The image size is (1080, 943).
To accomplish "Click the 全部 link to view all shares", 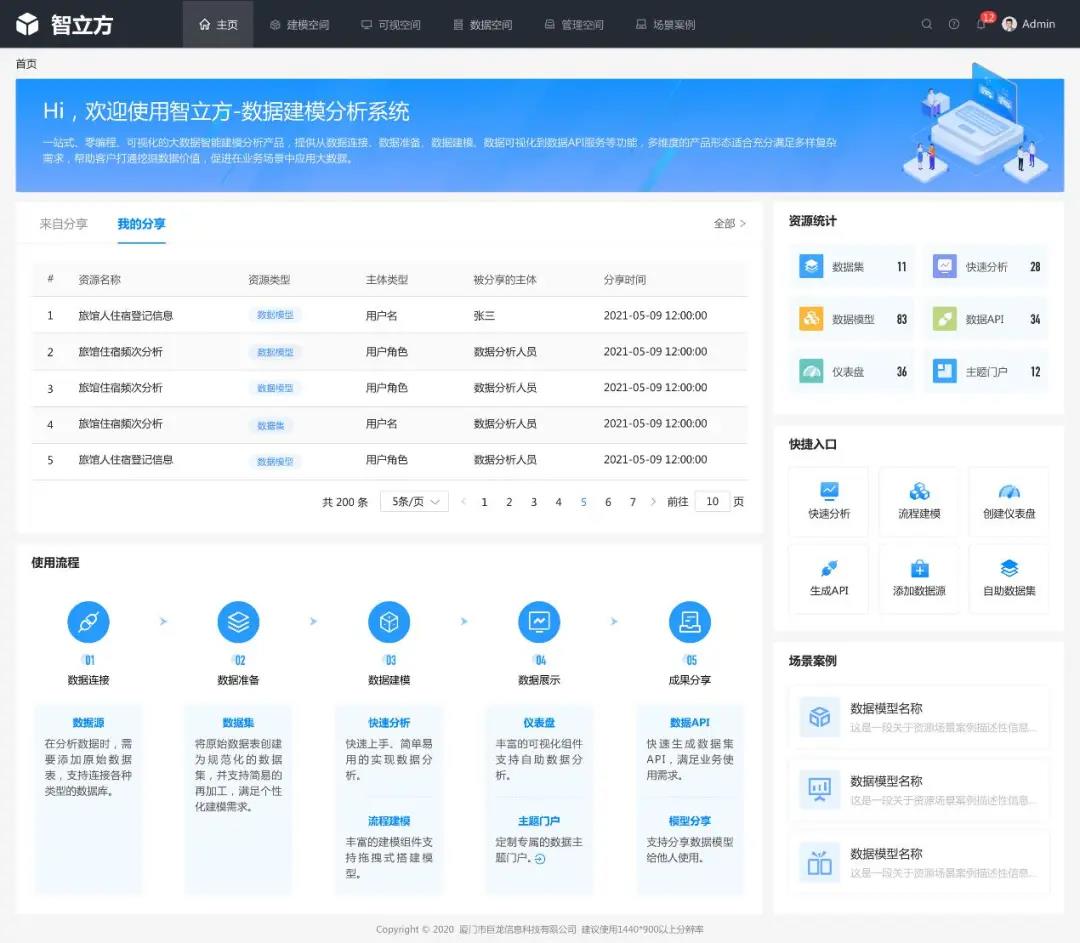I will [729, 224].
